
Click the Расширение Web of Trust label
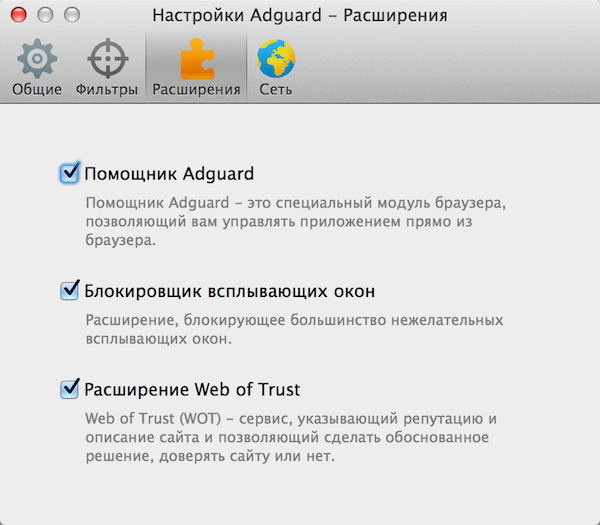click(x=192, y=390)
